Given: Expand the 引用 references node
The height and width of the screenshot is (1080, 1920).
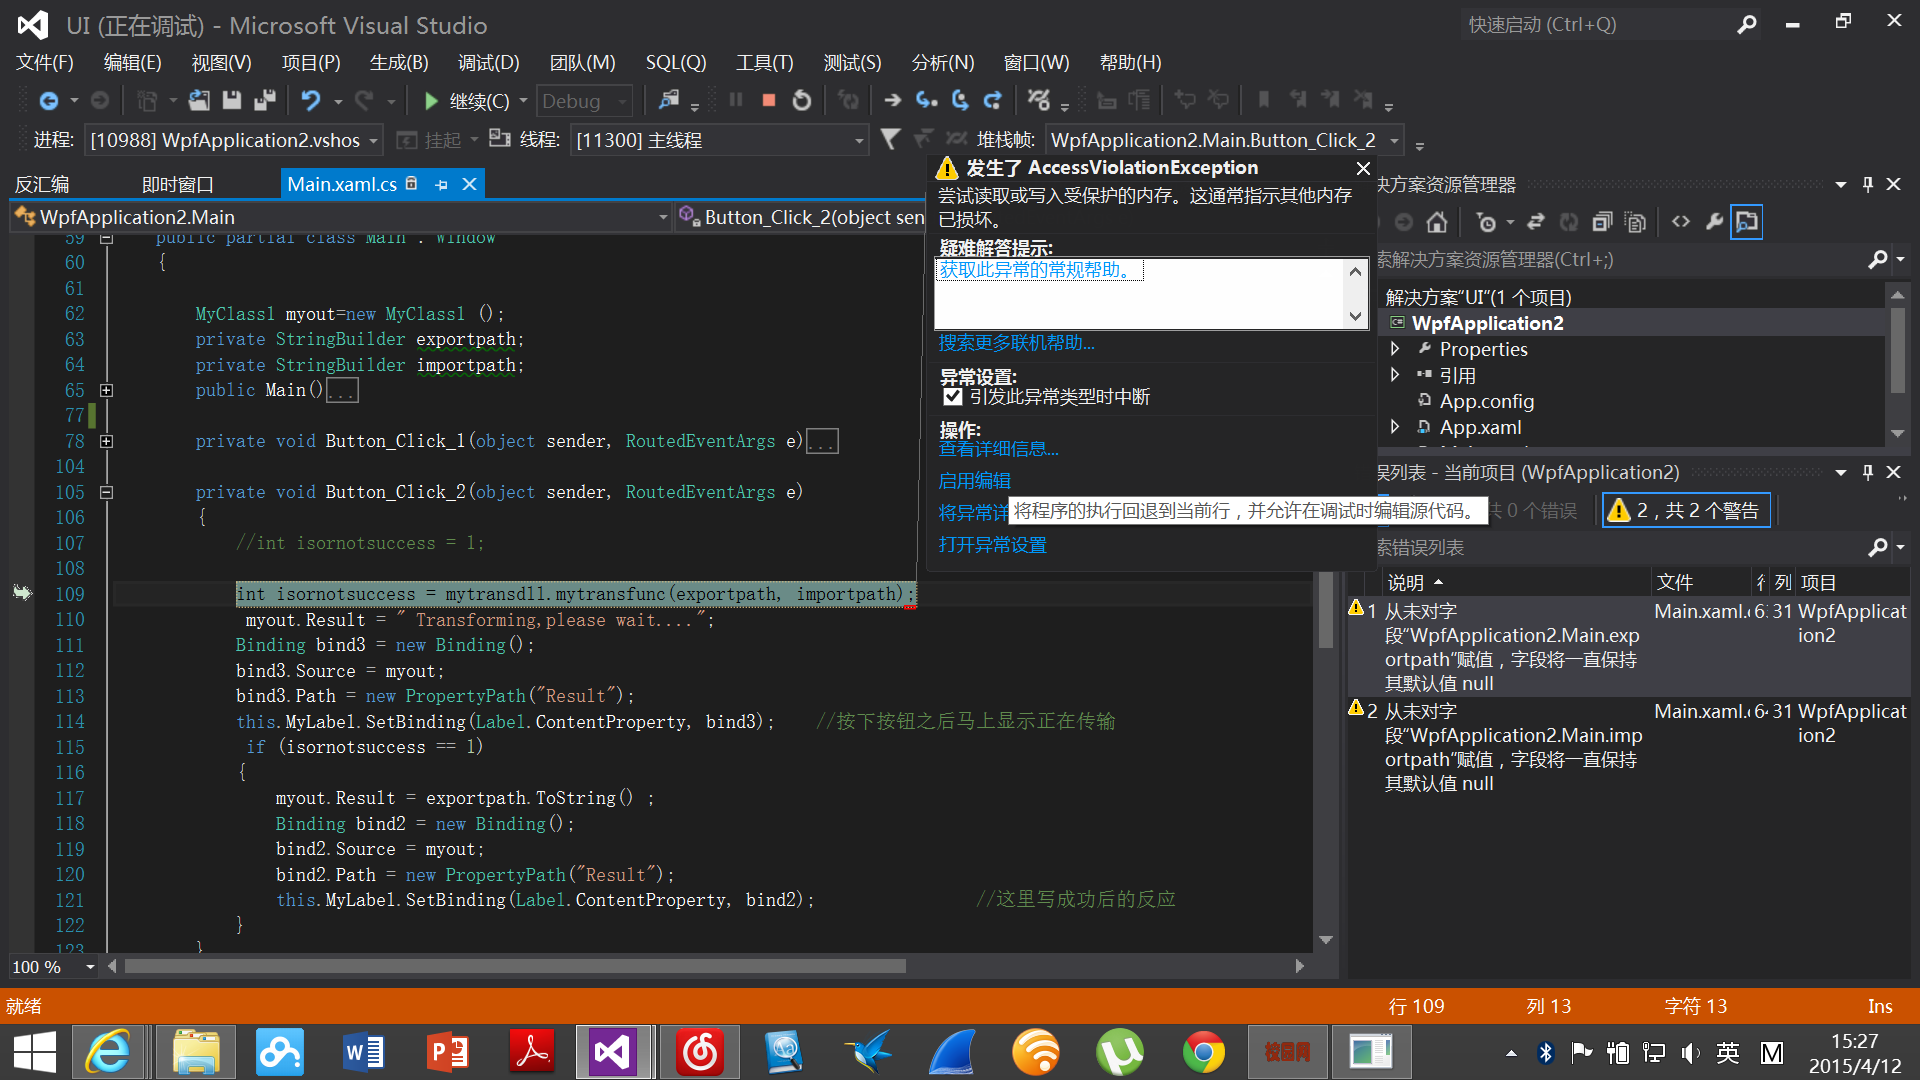Looking at the screenshot, I should (1395, 375).
